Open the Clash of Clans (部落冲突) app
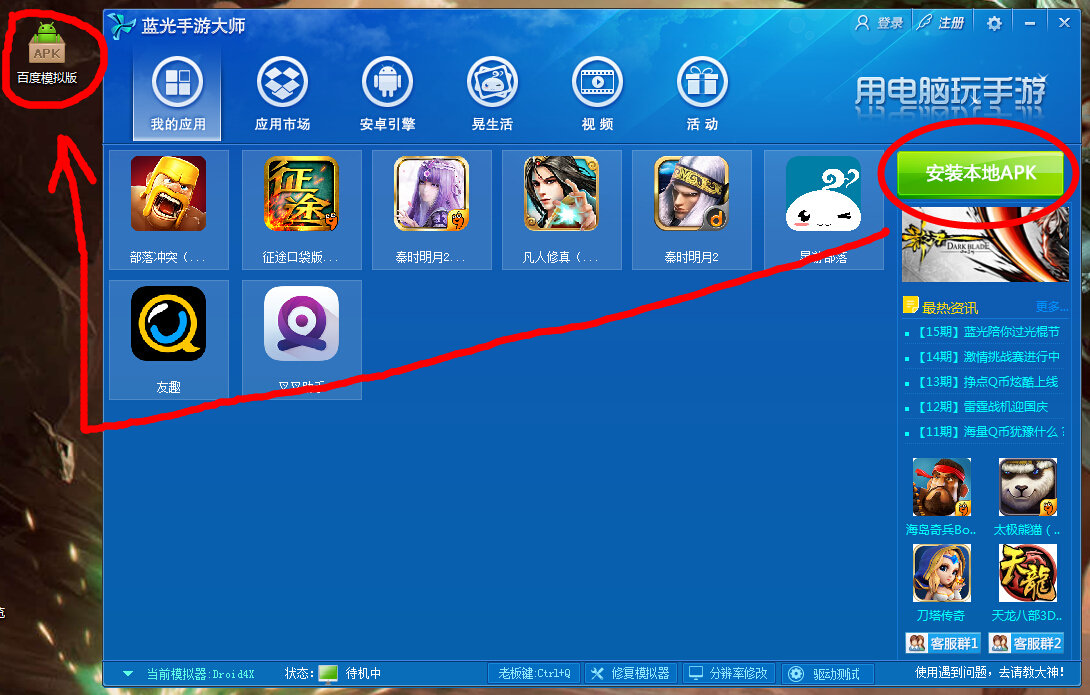This screenshot has height=695, width=1090. [x=168, y=194]
